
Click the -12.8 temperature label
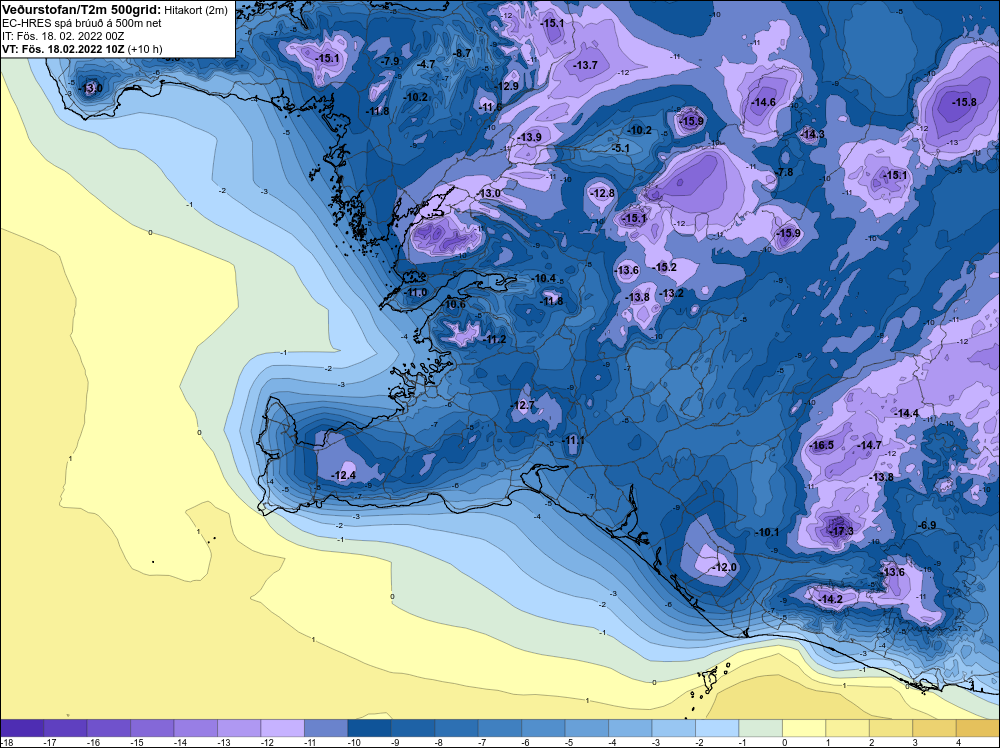point(602,193)
